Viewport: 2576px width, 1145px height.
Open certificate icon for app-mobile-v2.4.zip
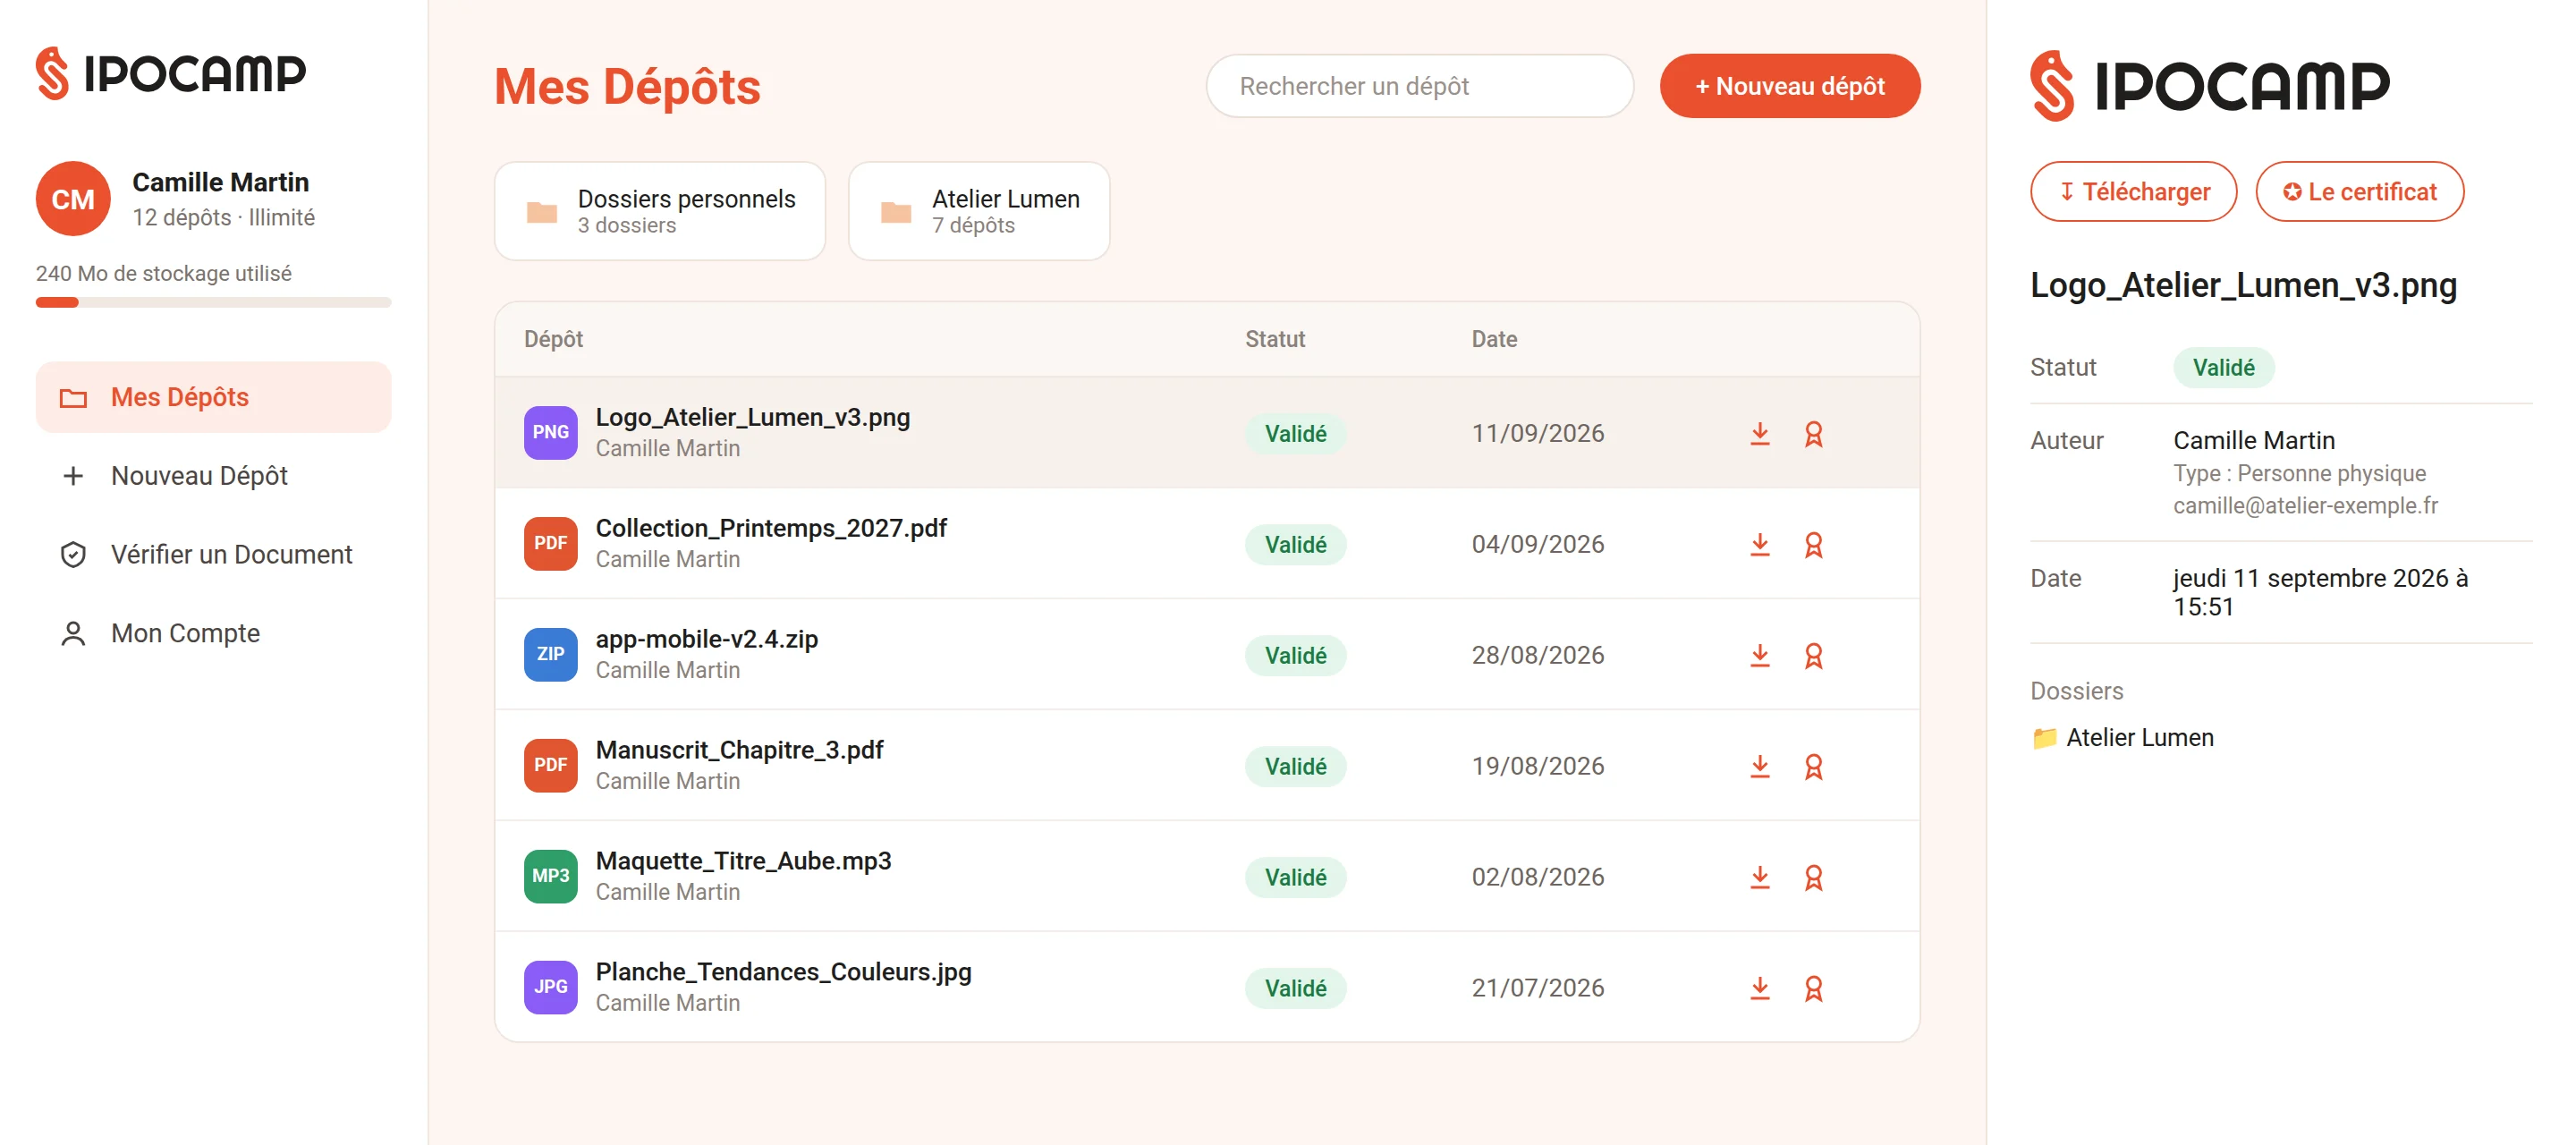[x=1813, y=655]
